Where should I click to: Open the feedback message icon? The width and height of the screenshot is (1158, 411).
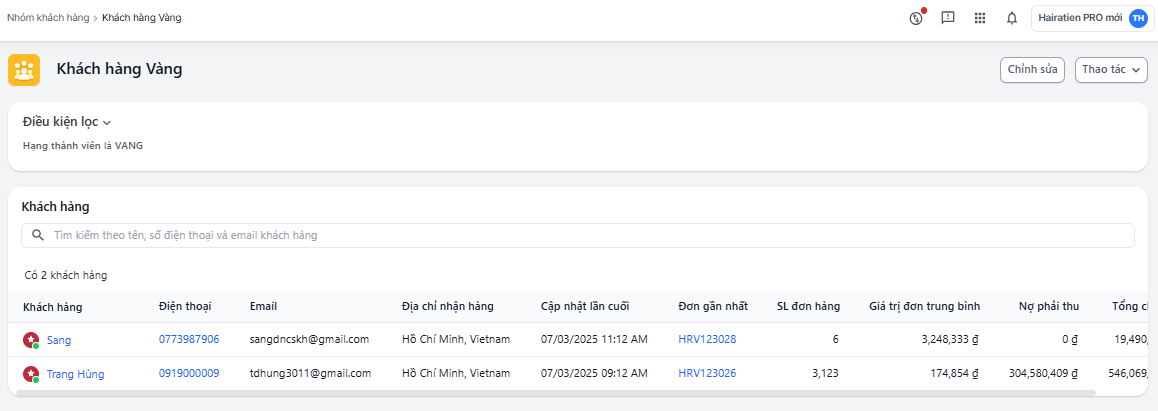[948, 18]
